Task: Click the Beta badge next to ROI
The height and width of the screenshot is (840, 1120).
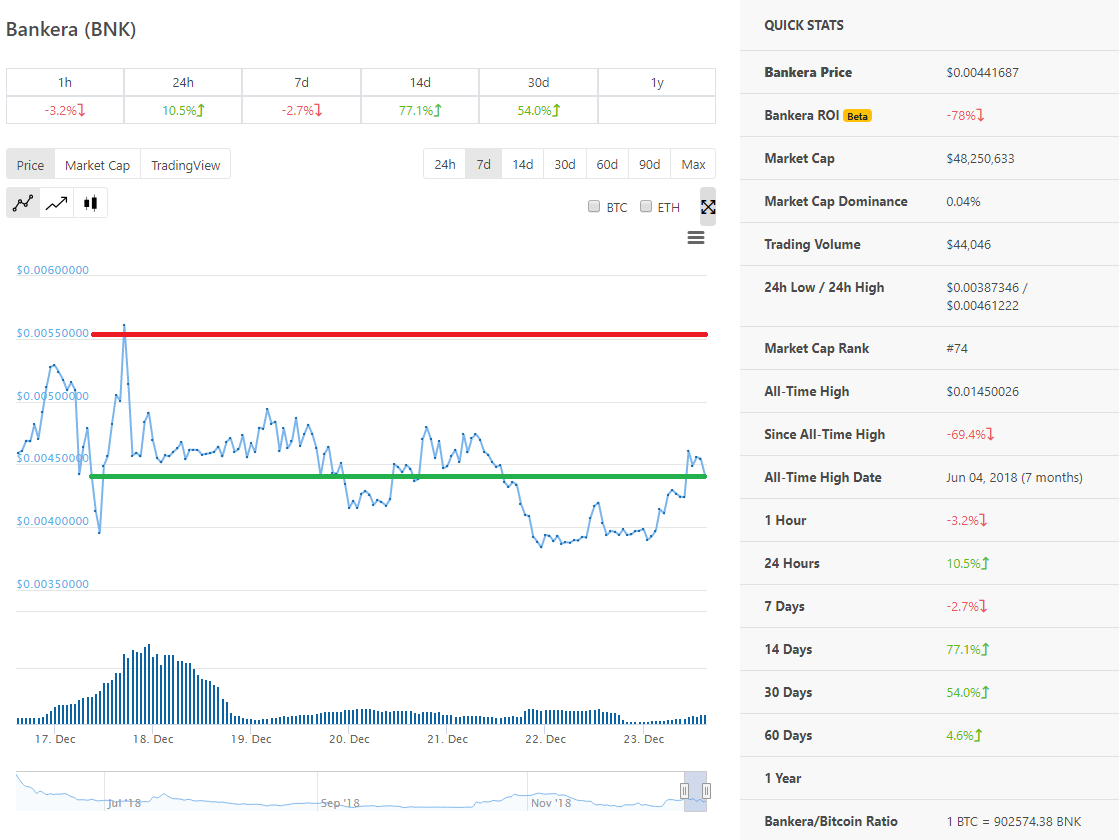Action: click(x=857, y=116)
